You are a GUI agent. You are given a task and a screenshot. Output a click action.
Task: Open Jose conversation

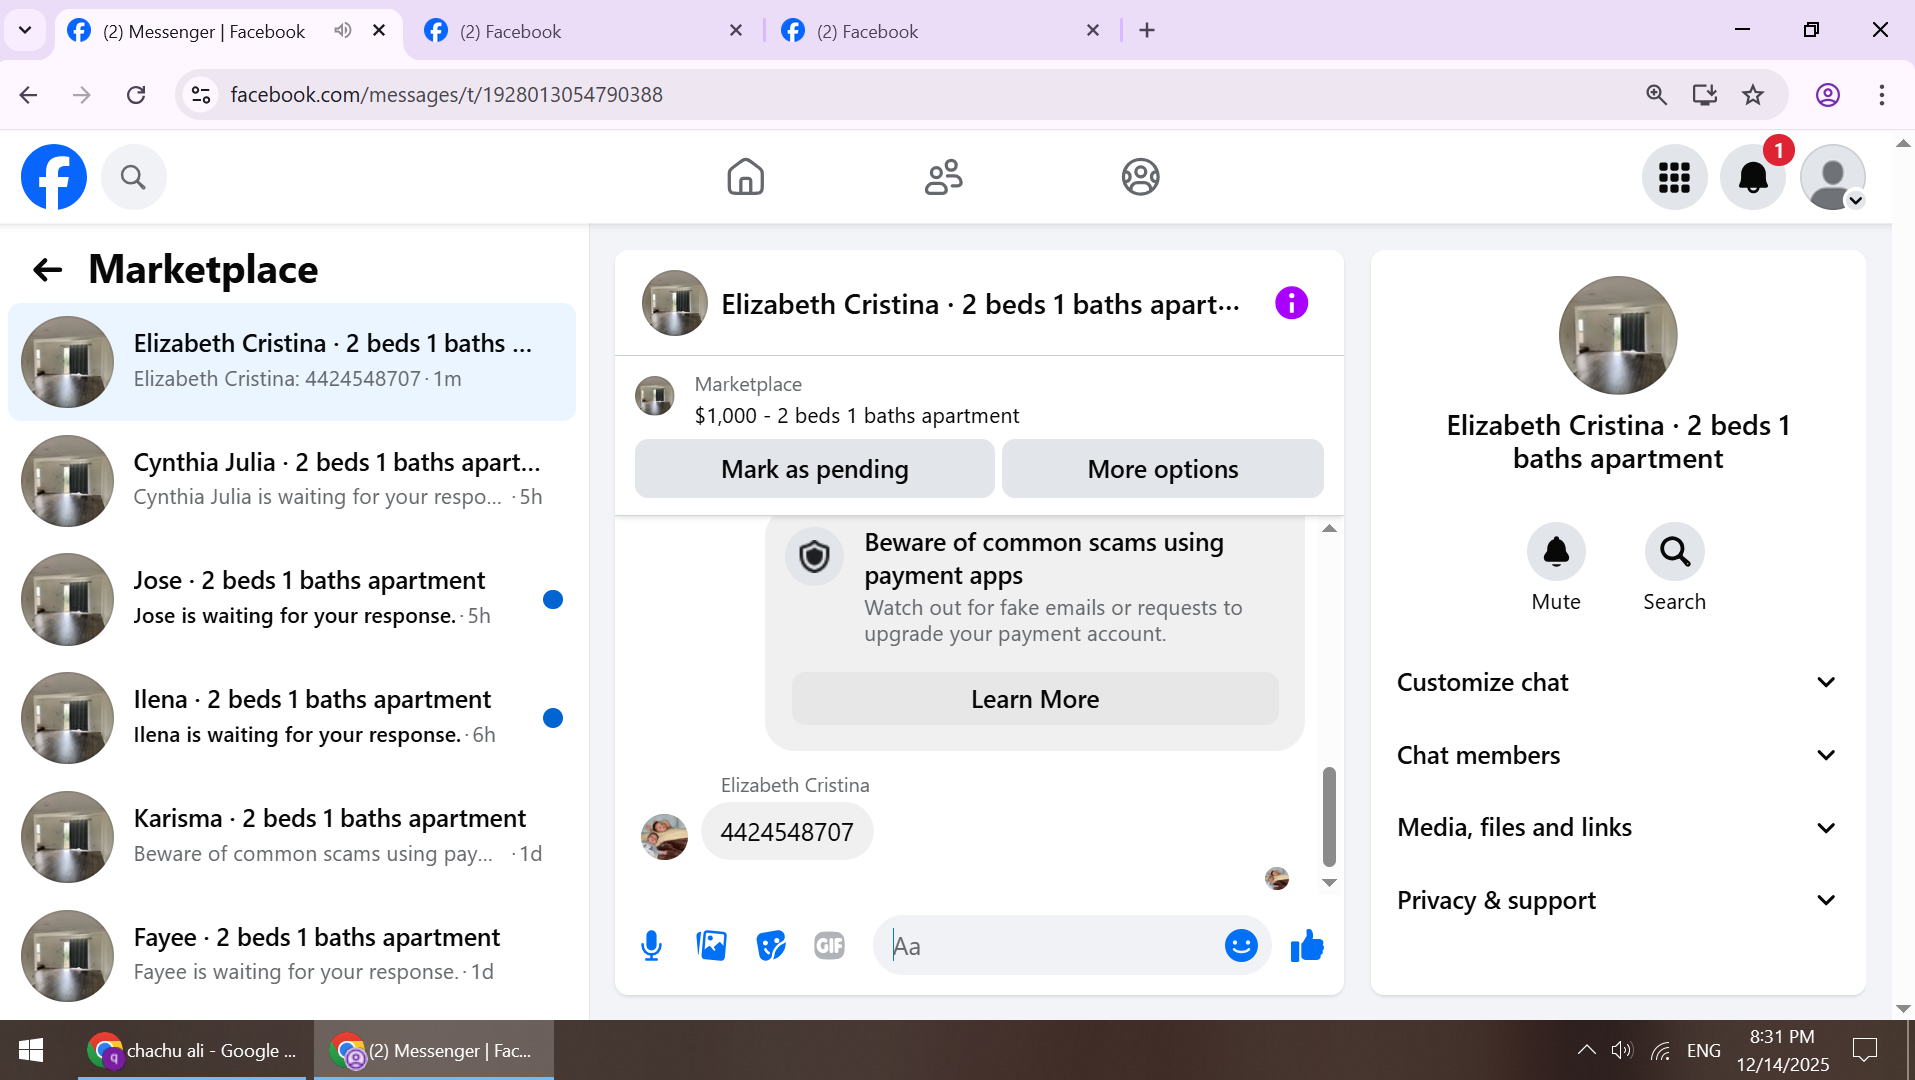click(x=292, y=599)
